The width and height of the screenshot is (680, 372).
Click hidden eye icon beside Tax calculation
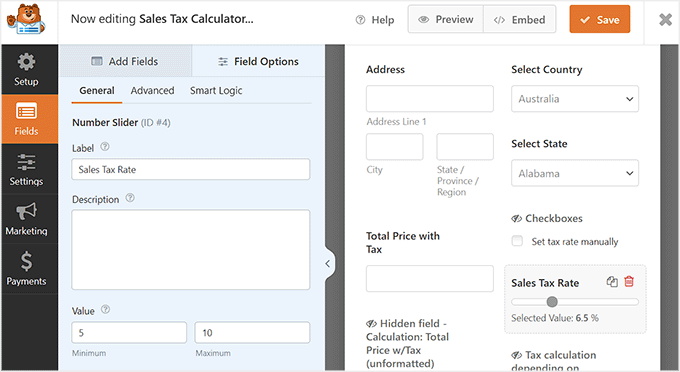point(516,355)
